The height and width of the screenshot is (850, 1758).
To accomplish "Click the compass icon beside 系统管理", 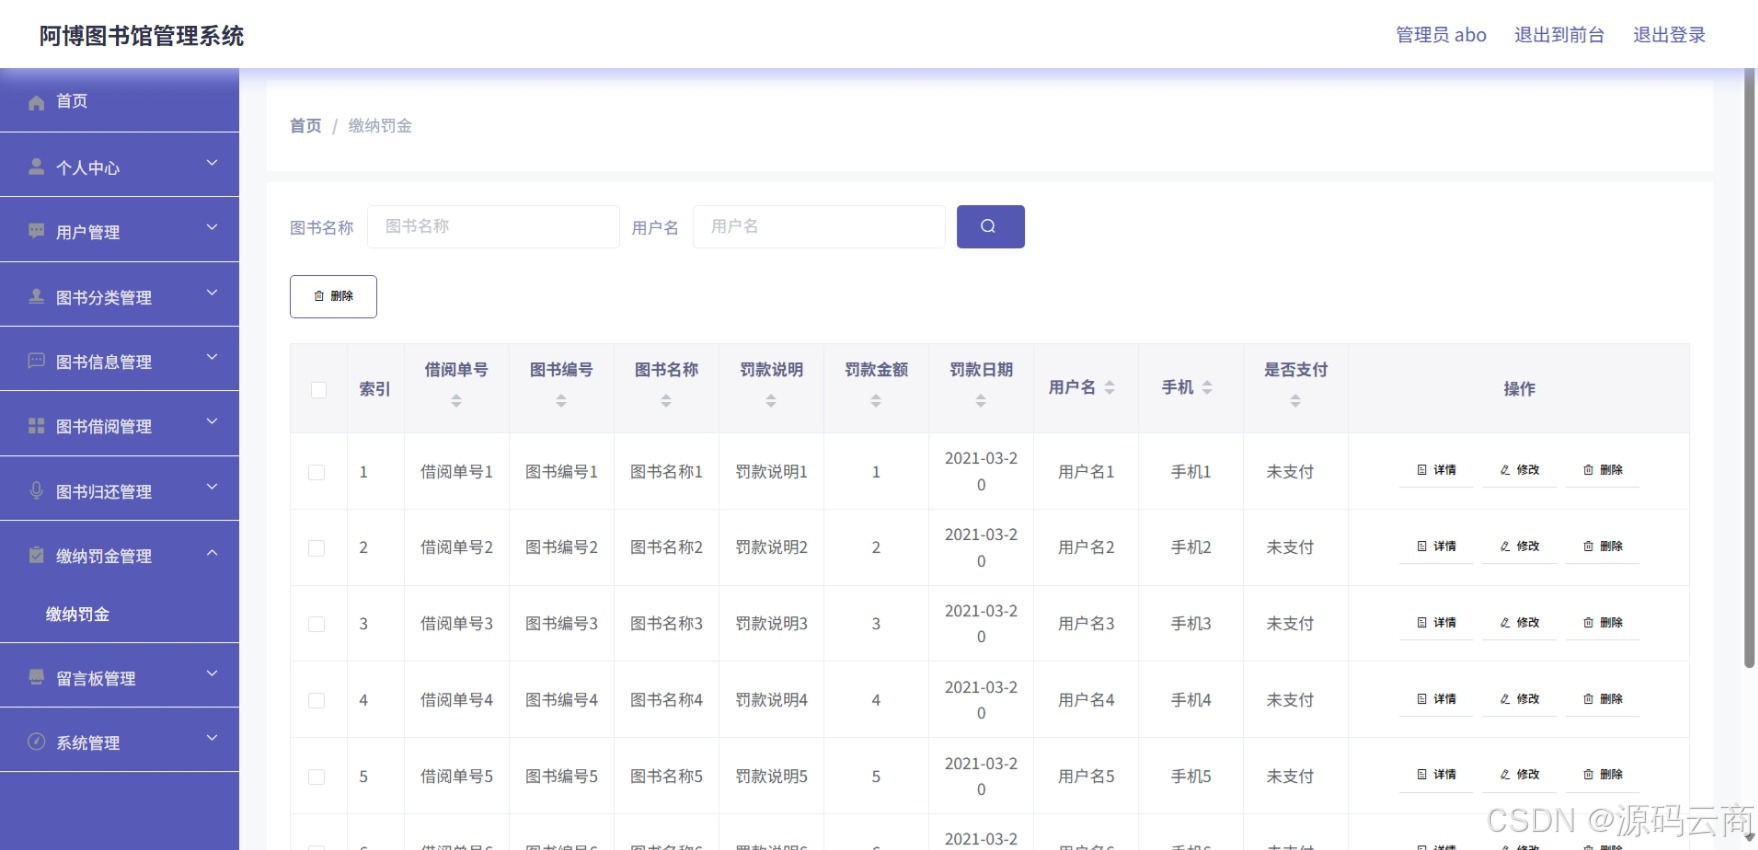I will (x=37, y=742).
